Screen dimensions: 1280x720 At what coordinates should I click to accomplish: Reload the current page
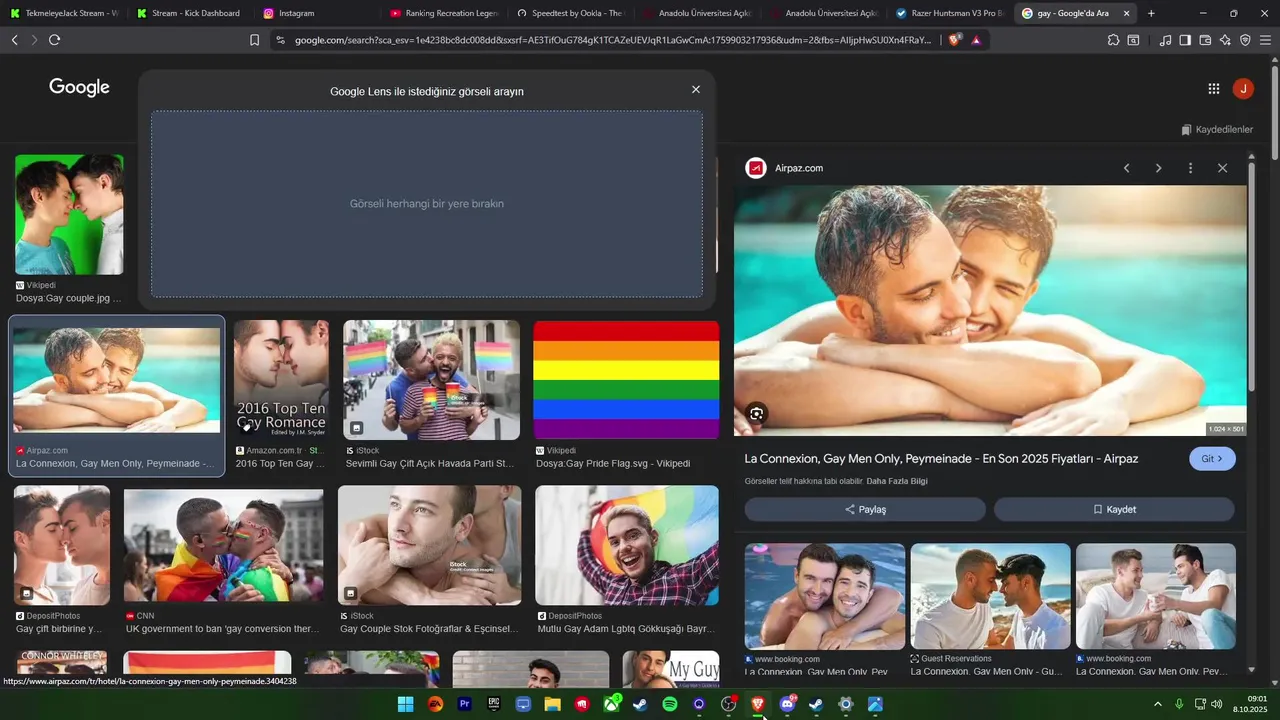tap(54, 40)
